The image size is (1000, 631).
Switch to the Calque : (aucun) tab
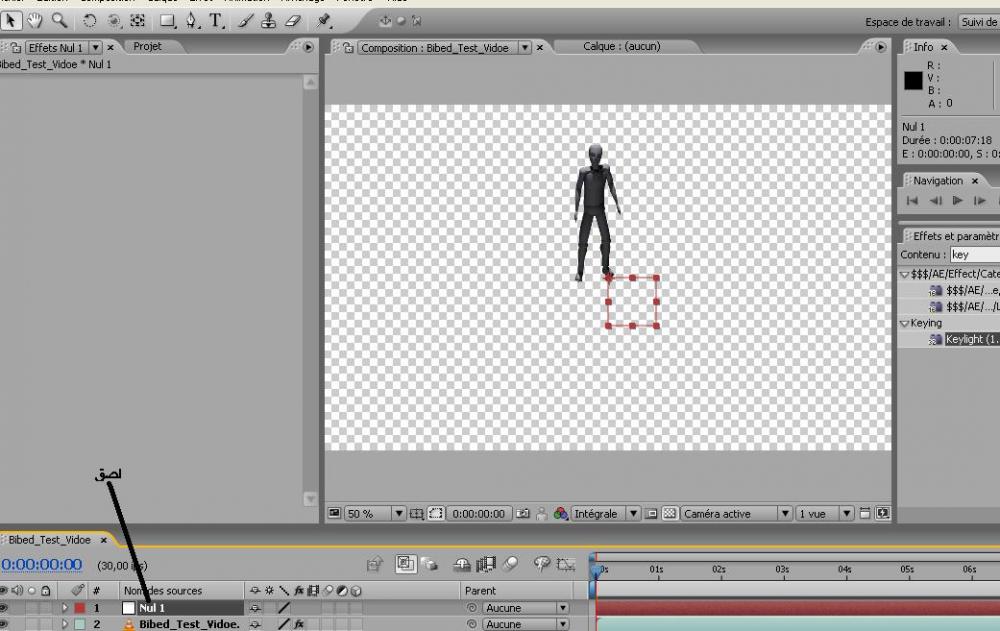click(622, 46)
